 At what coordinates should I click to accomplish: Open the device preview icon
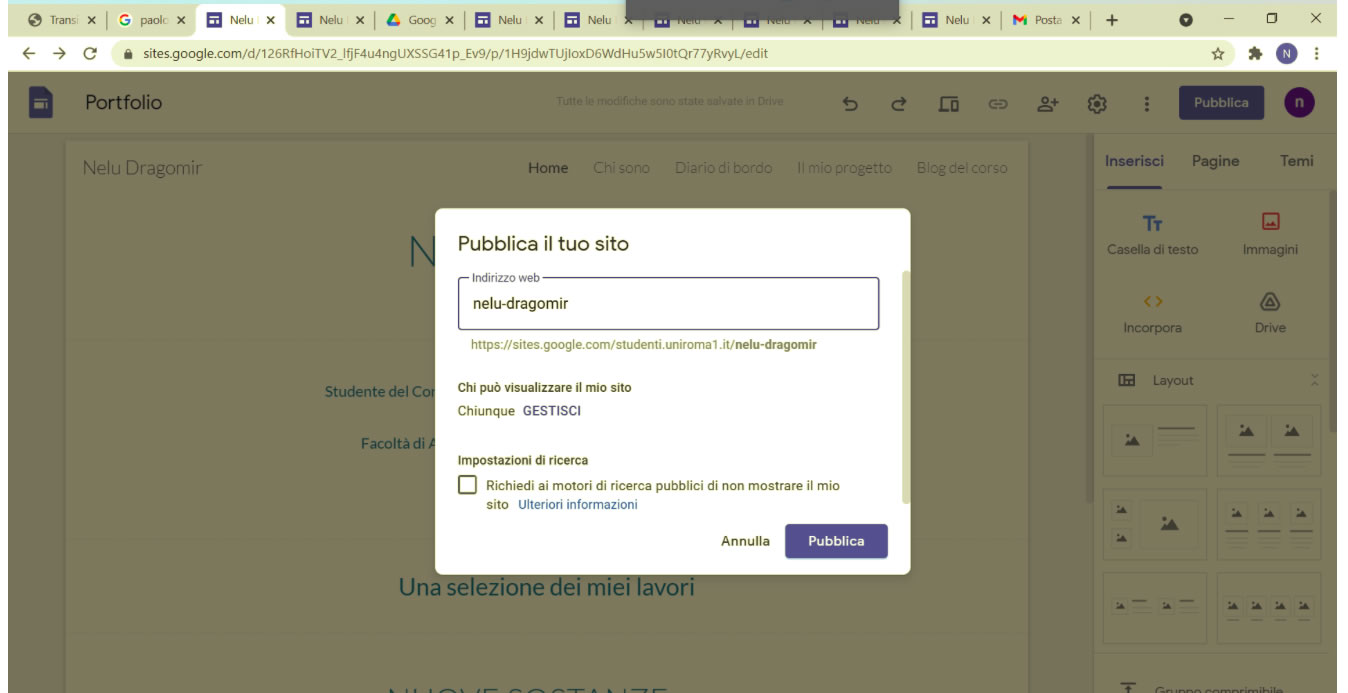[x=948, y=103]
